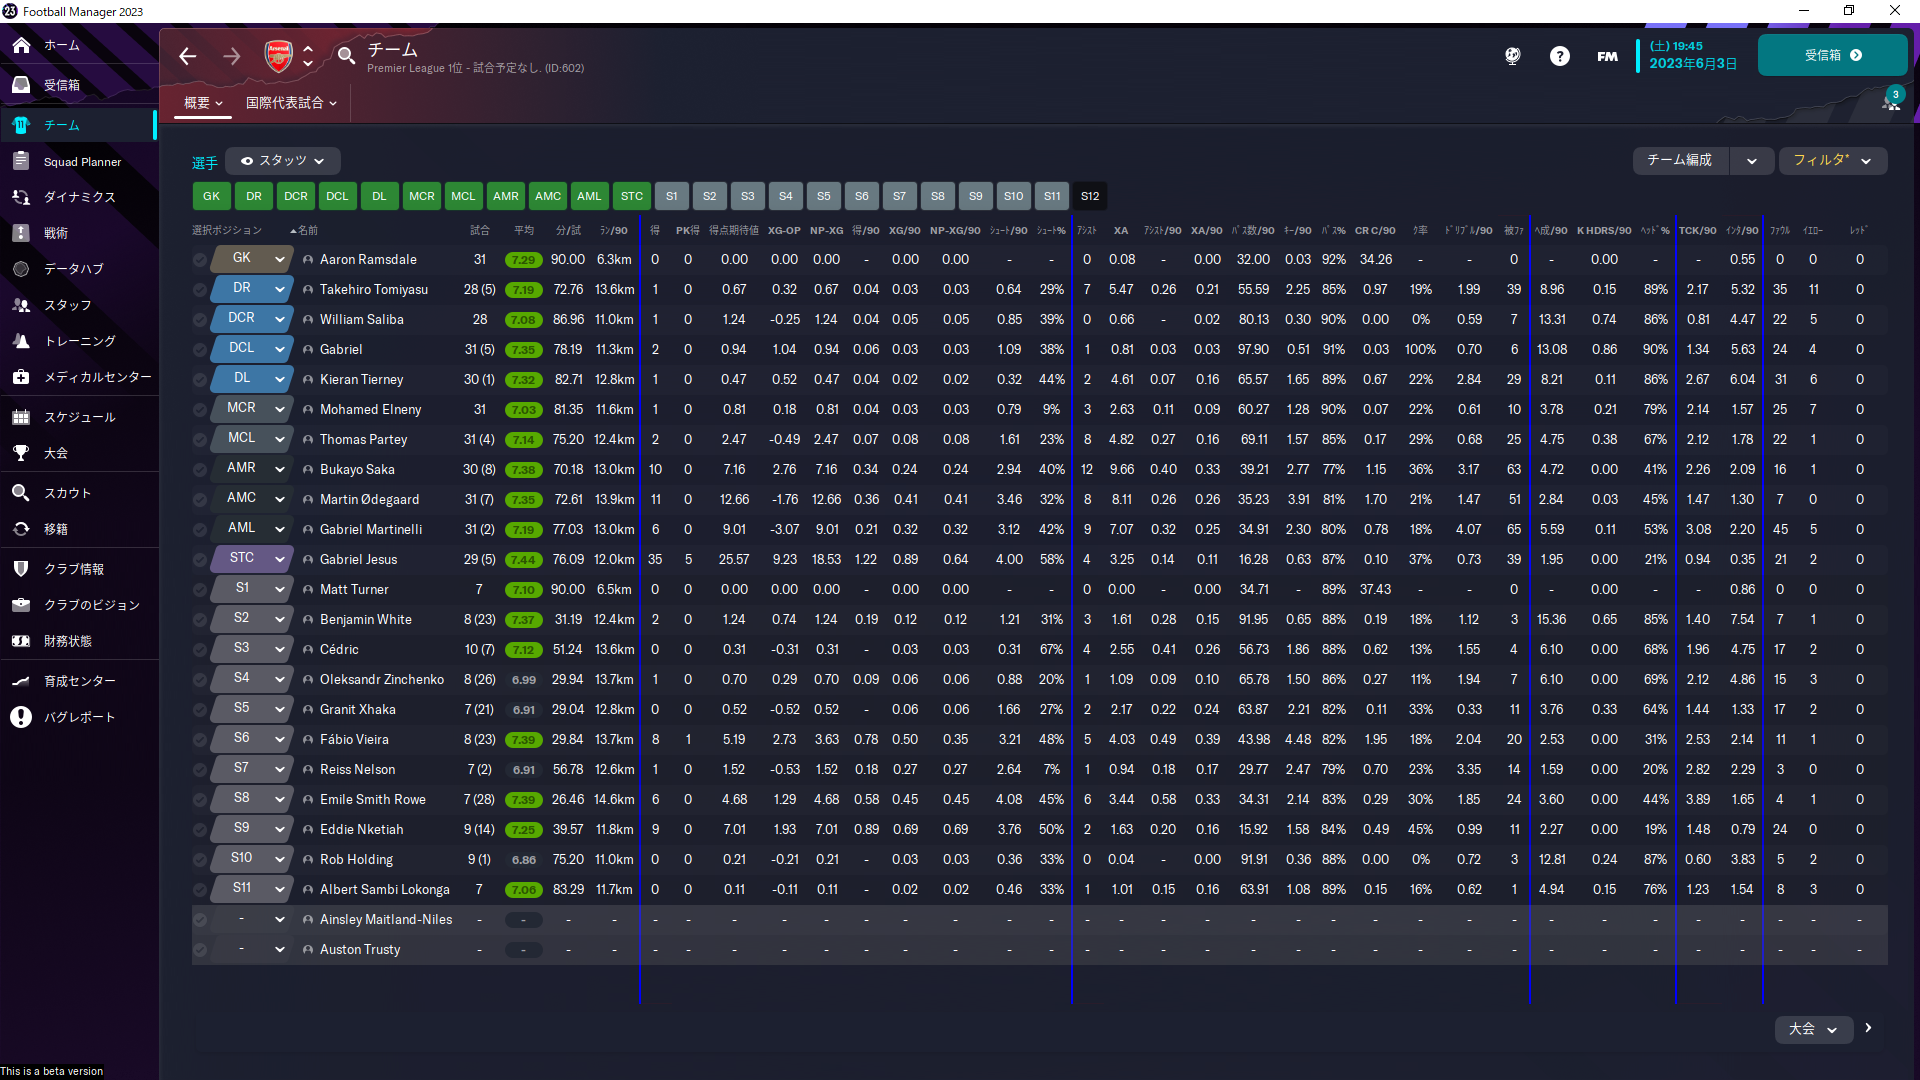Open the メディカルセンター sidebar item

(97, 377)
